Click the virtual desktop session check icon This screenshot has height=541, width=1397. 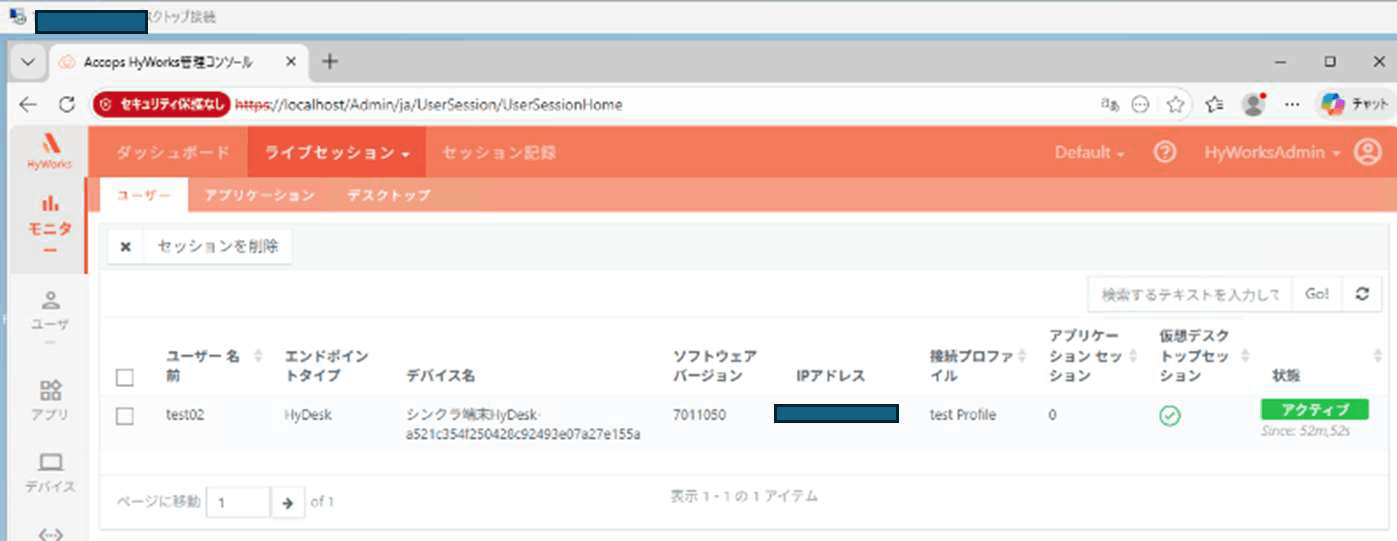point(1169,415)
